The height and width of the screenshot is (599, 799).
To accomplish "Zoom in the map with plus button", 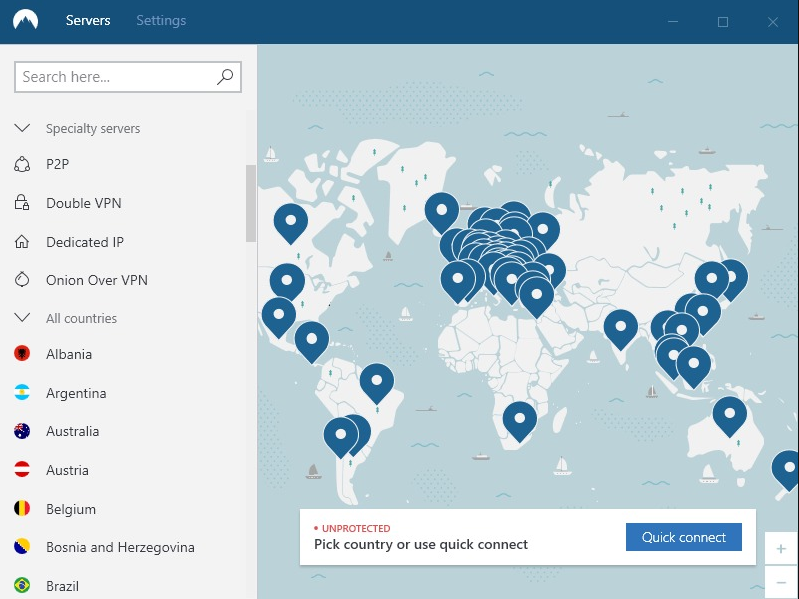I will tap(781, 549).
